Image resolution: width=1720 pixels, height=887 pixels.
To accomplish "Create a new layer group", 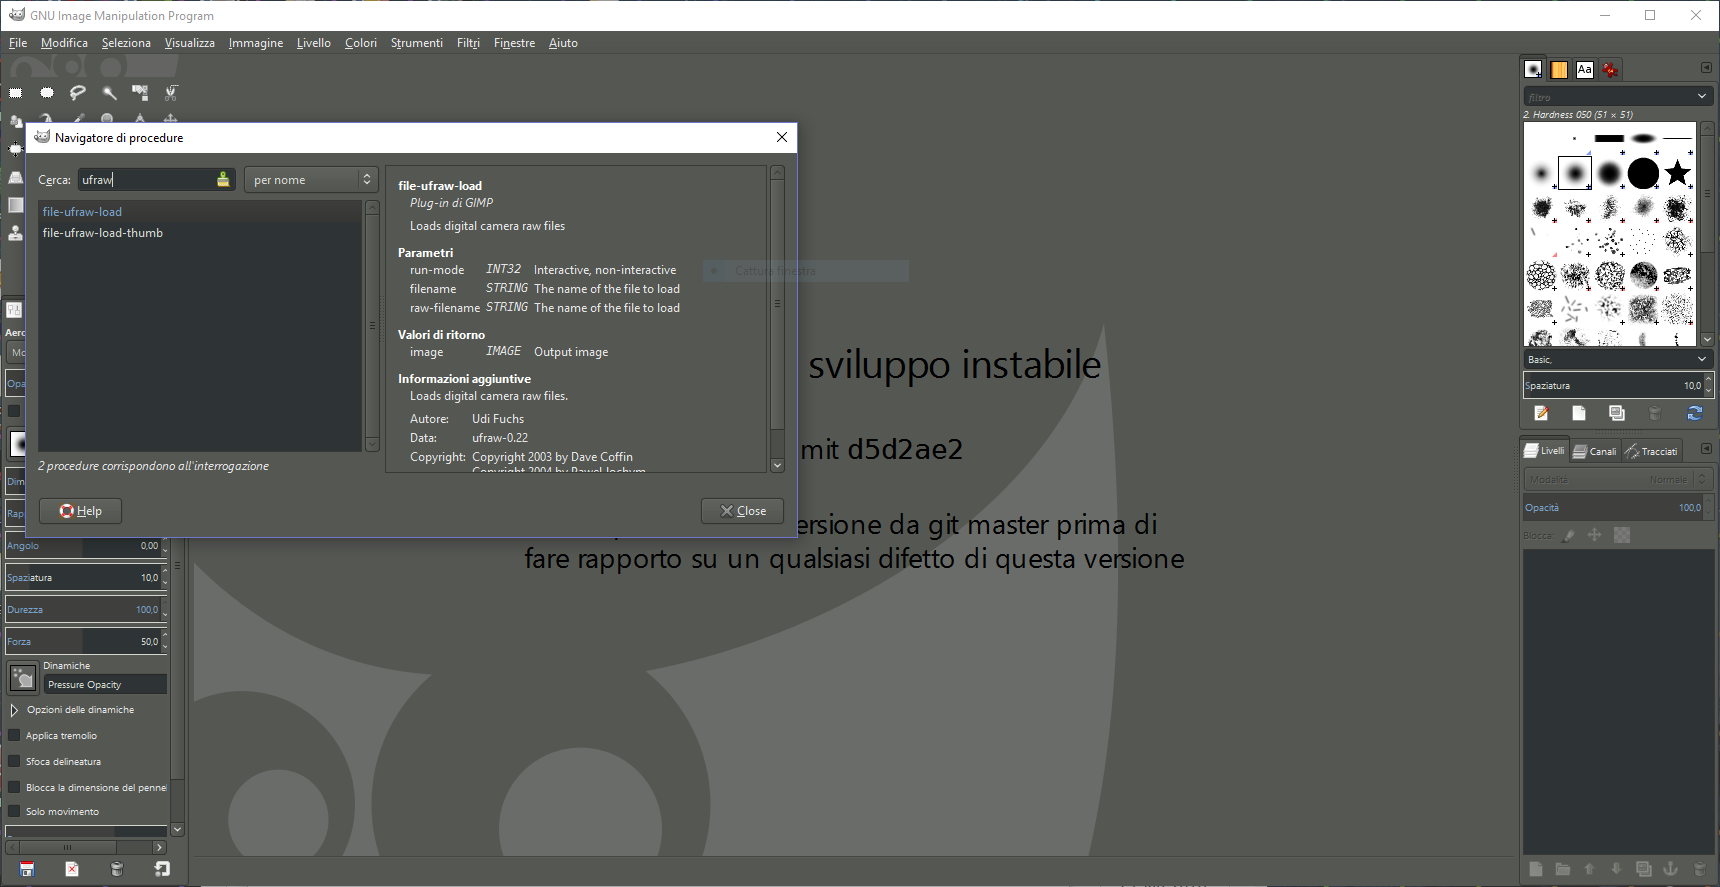I will point(1563,869).
